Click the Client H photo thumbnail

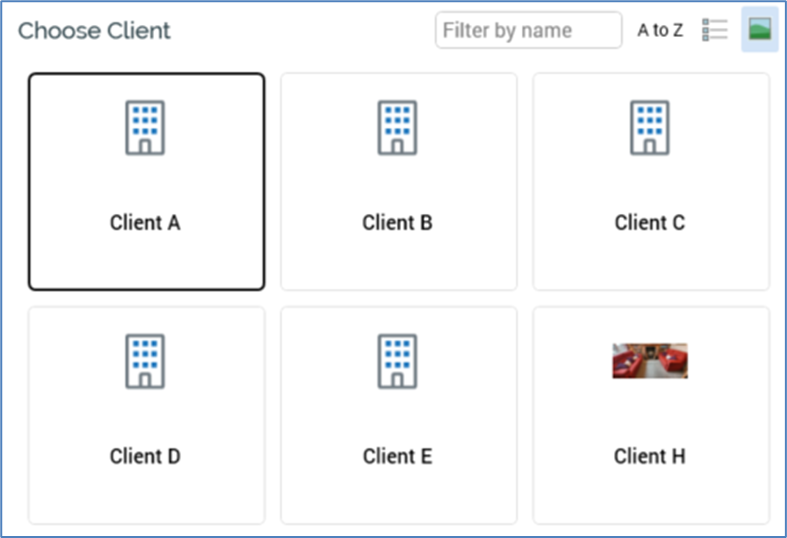(x=649, y=361)
